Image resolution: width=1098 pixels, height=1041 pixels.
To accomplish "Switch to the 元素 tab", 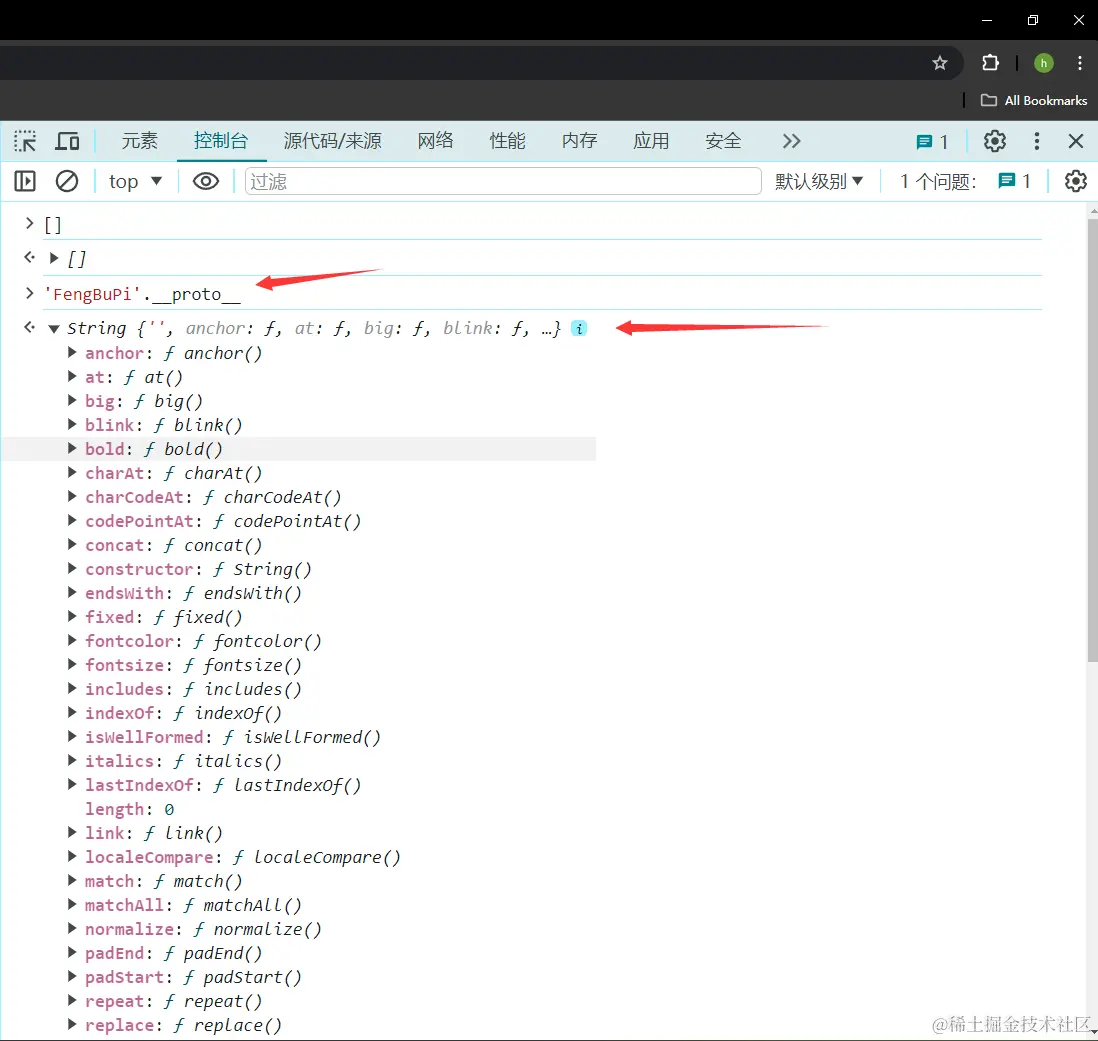I will point(139,141).
